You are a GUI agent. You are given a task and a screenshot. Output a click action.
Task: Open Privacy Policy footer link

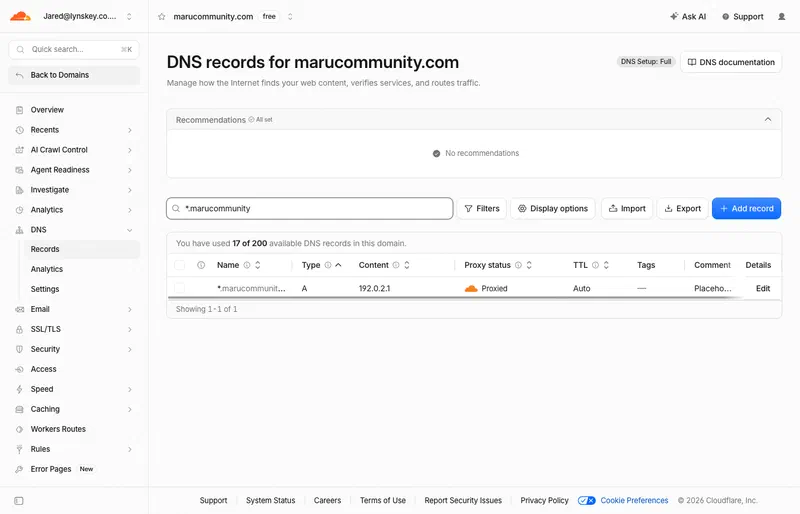coord(544,501)
